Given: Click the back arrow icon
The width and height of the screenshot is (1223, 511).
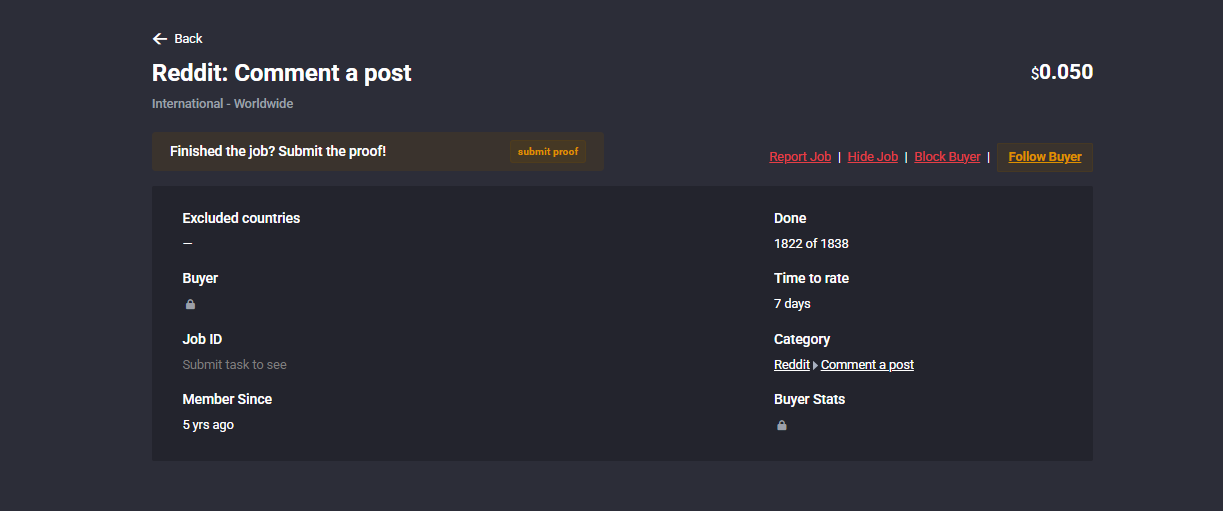Looking at the screenshot, I should (159, 39).
